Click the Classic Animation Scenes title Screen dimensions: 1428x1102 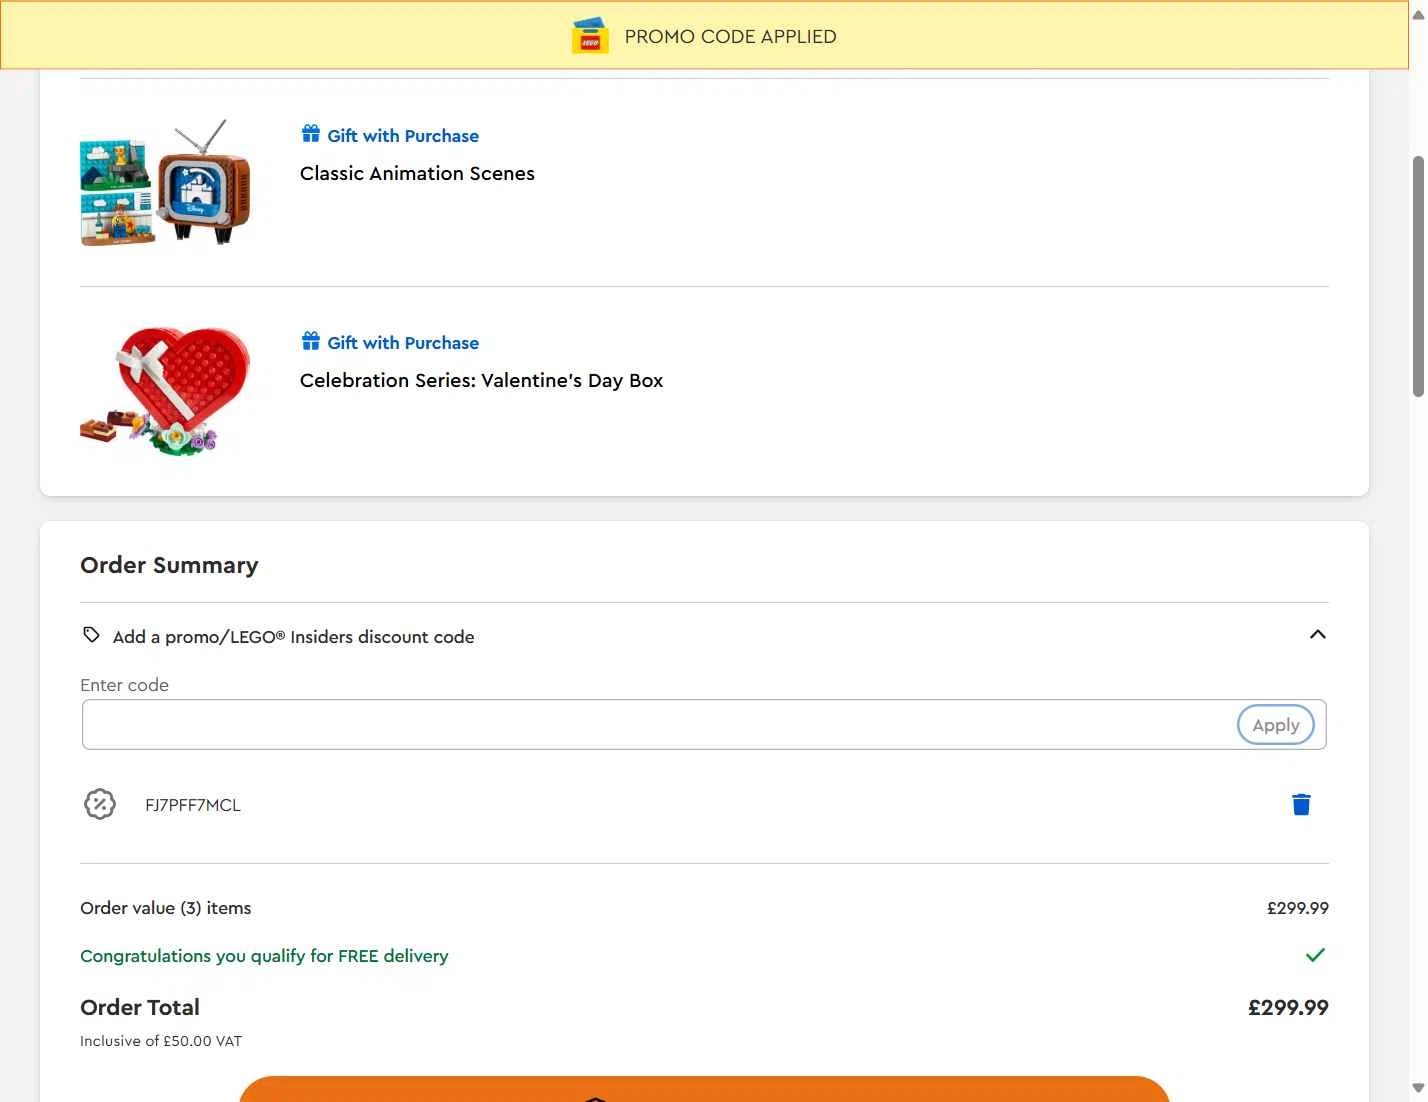[x=417, y=173]
